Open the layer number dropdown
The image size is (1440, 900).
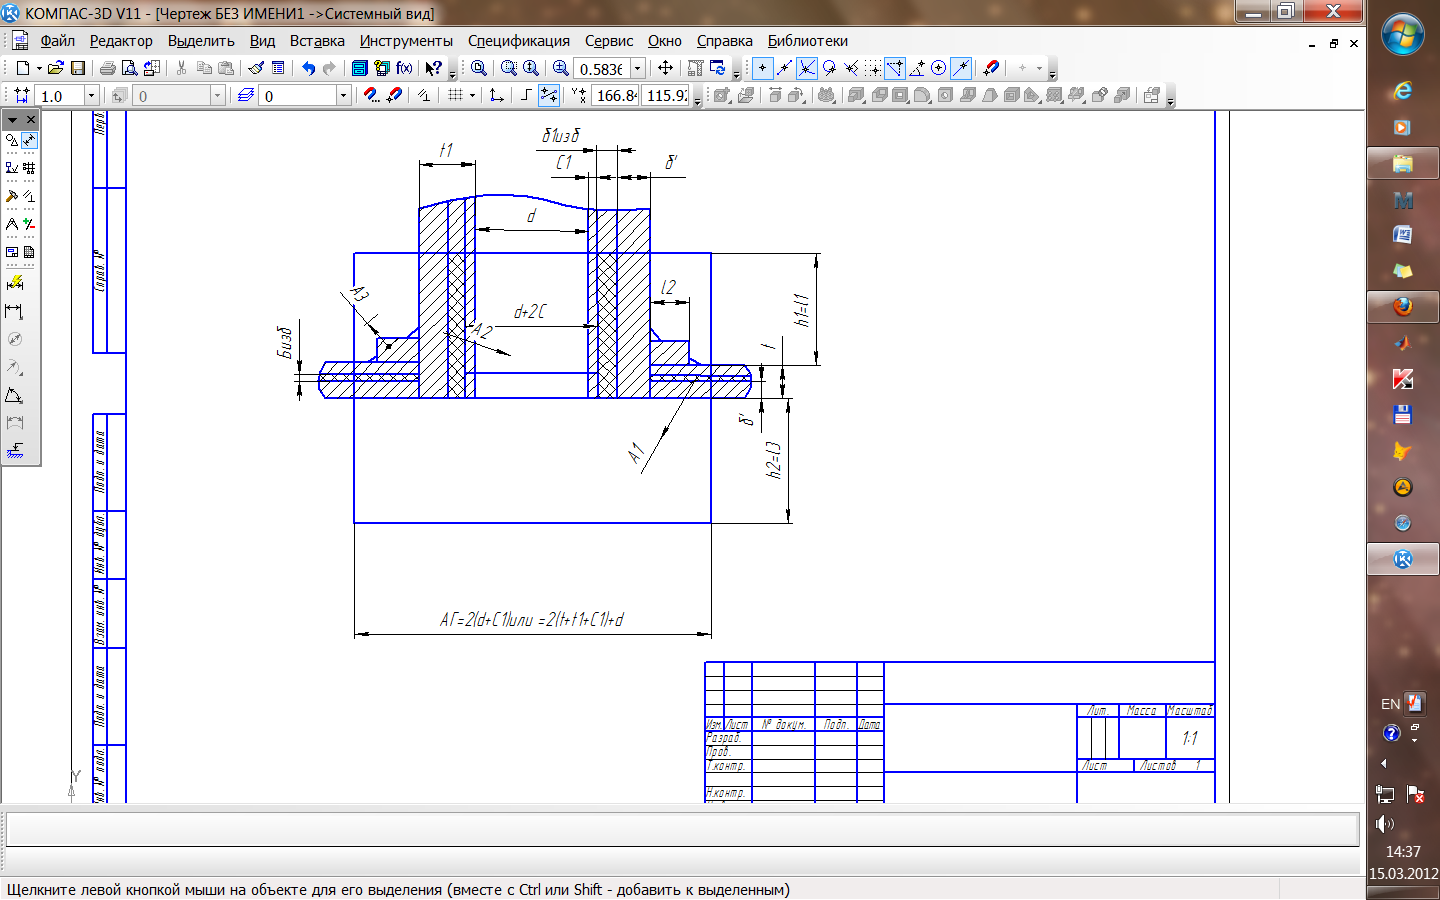point(343,96)
